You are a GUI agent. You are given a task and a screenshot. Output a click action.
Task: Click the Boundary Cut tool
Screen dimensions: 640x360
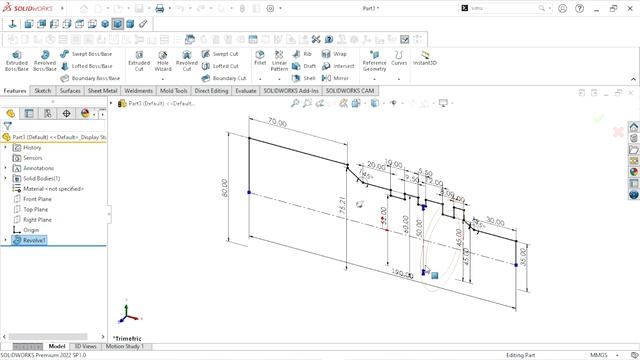(224, 78)
